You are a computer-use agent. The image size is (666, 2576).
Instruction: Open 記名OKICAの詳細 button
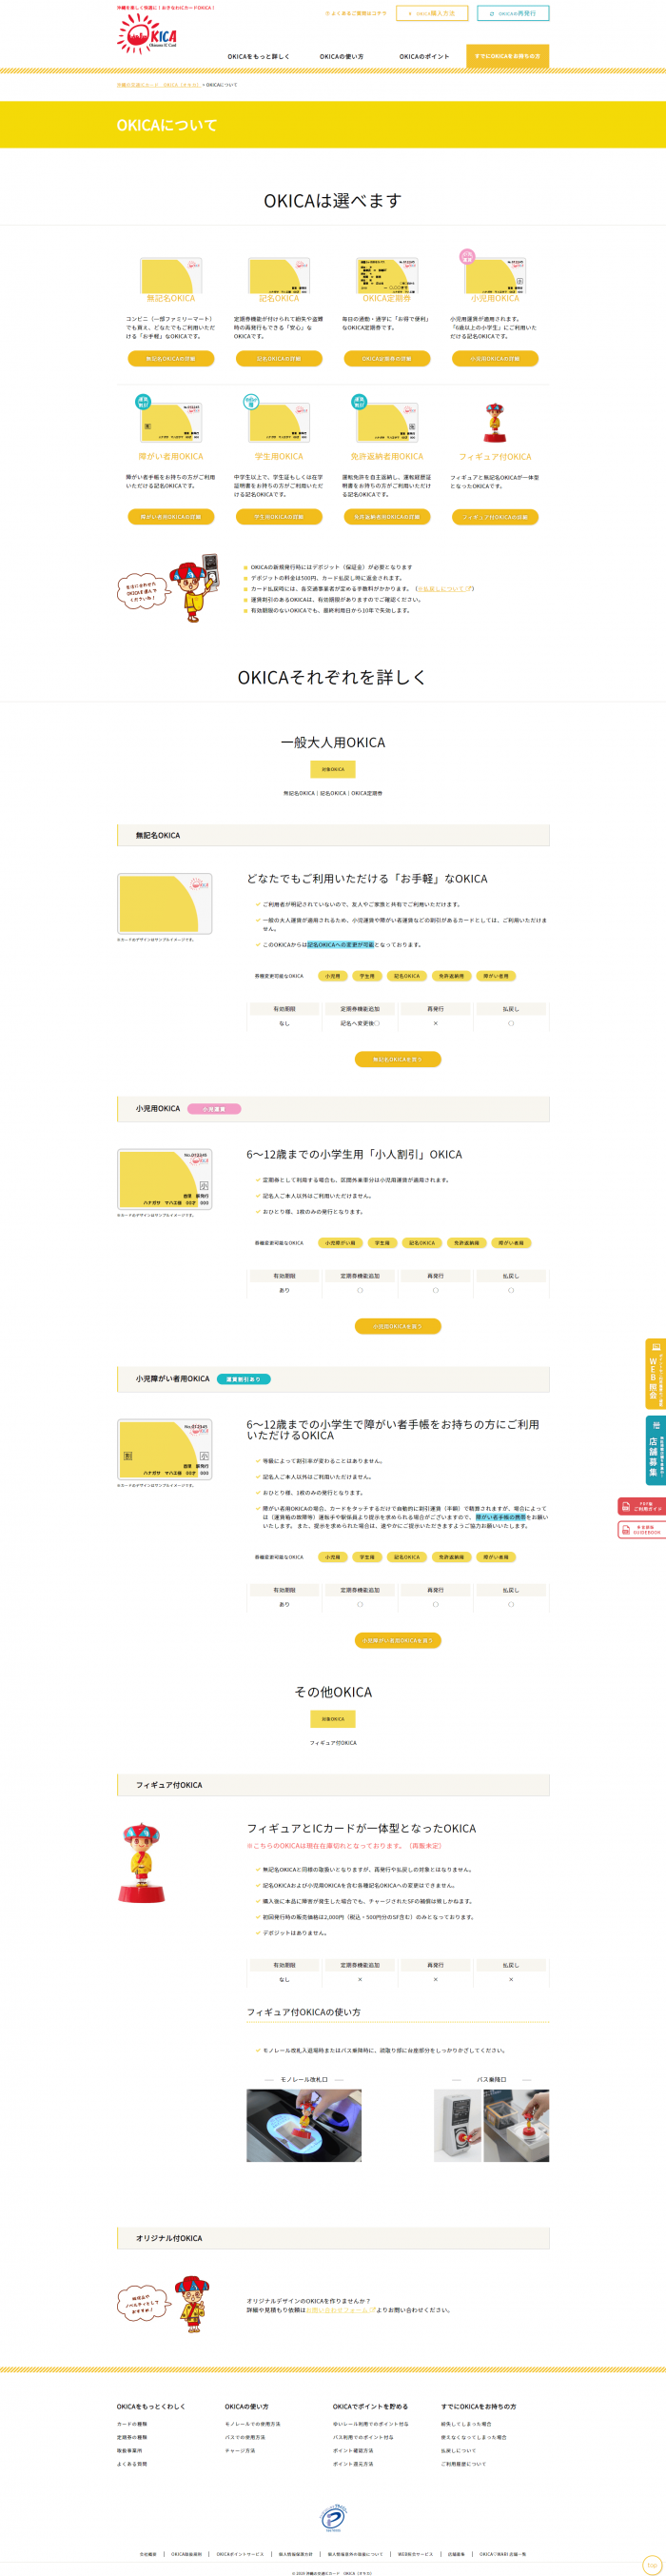click(279, 358)
